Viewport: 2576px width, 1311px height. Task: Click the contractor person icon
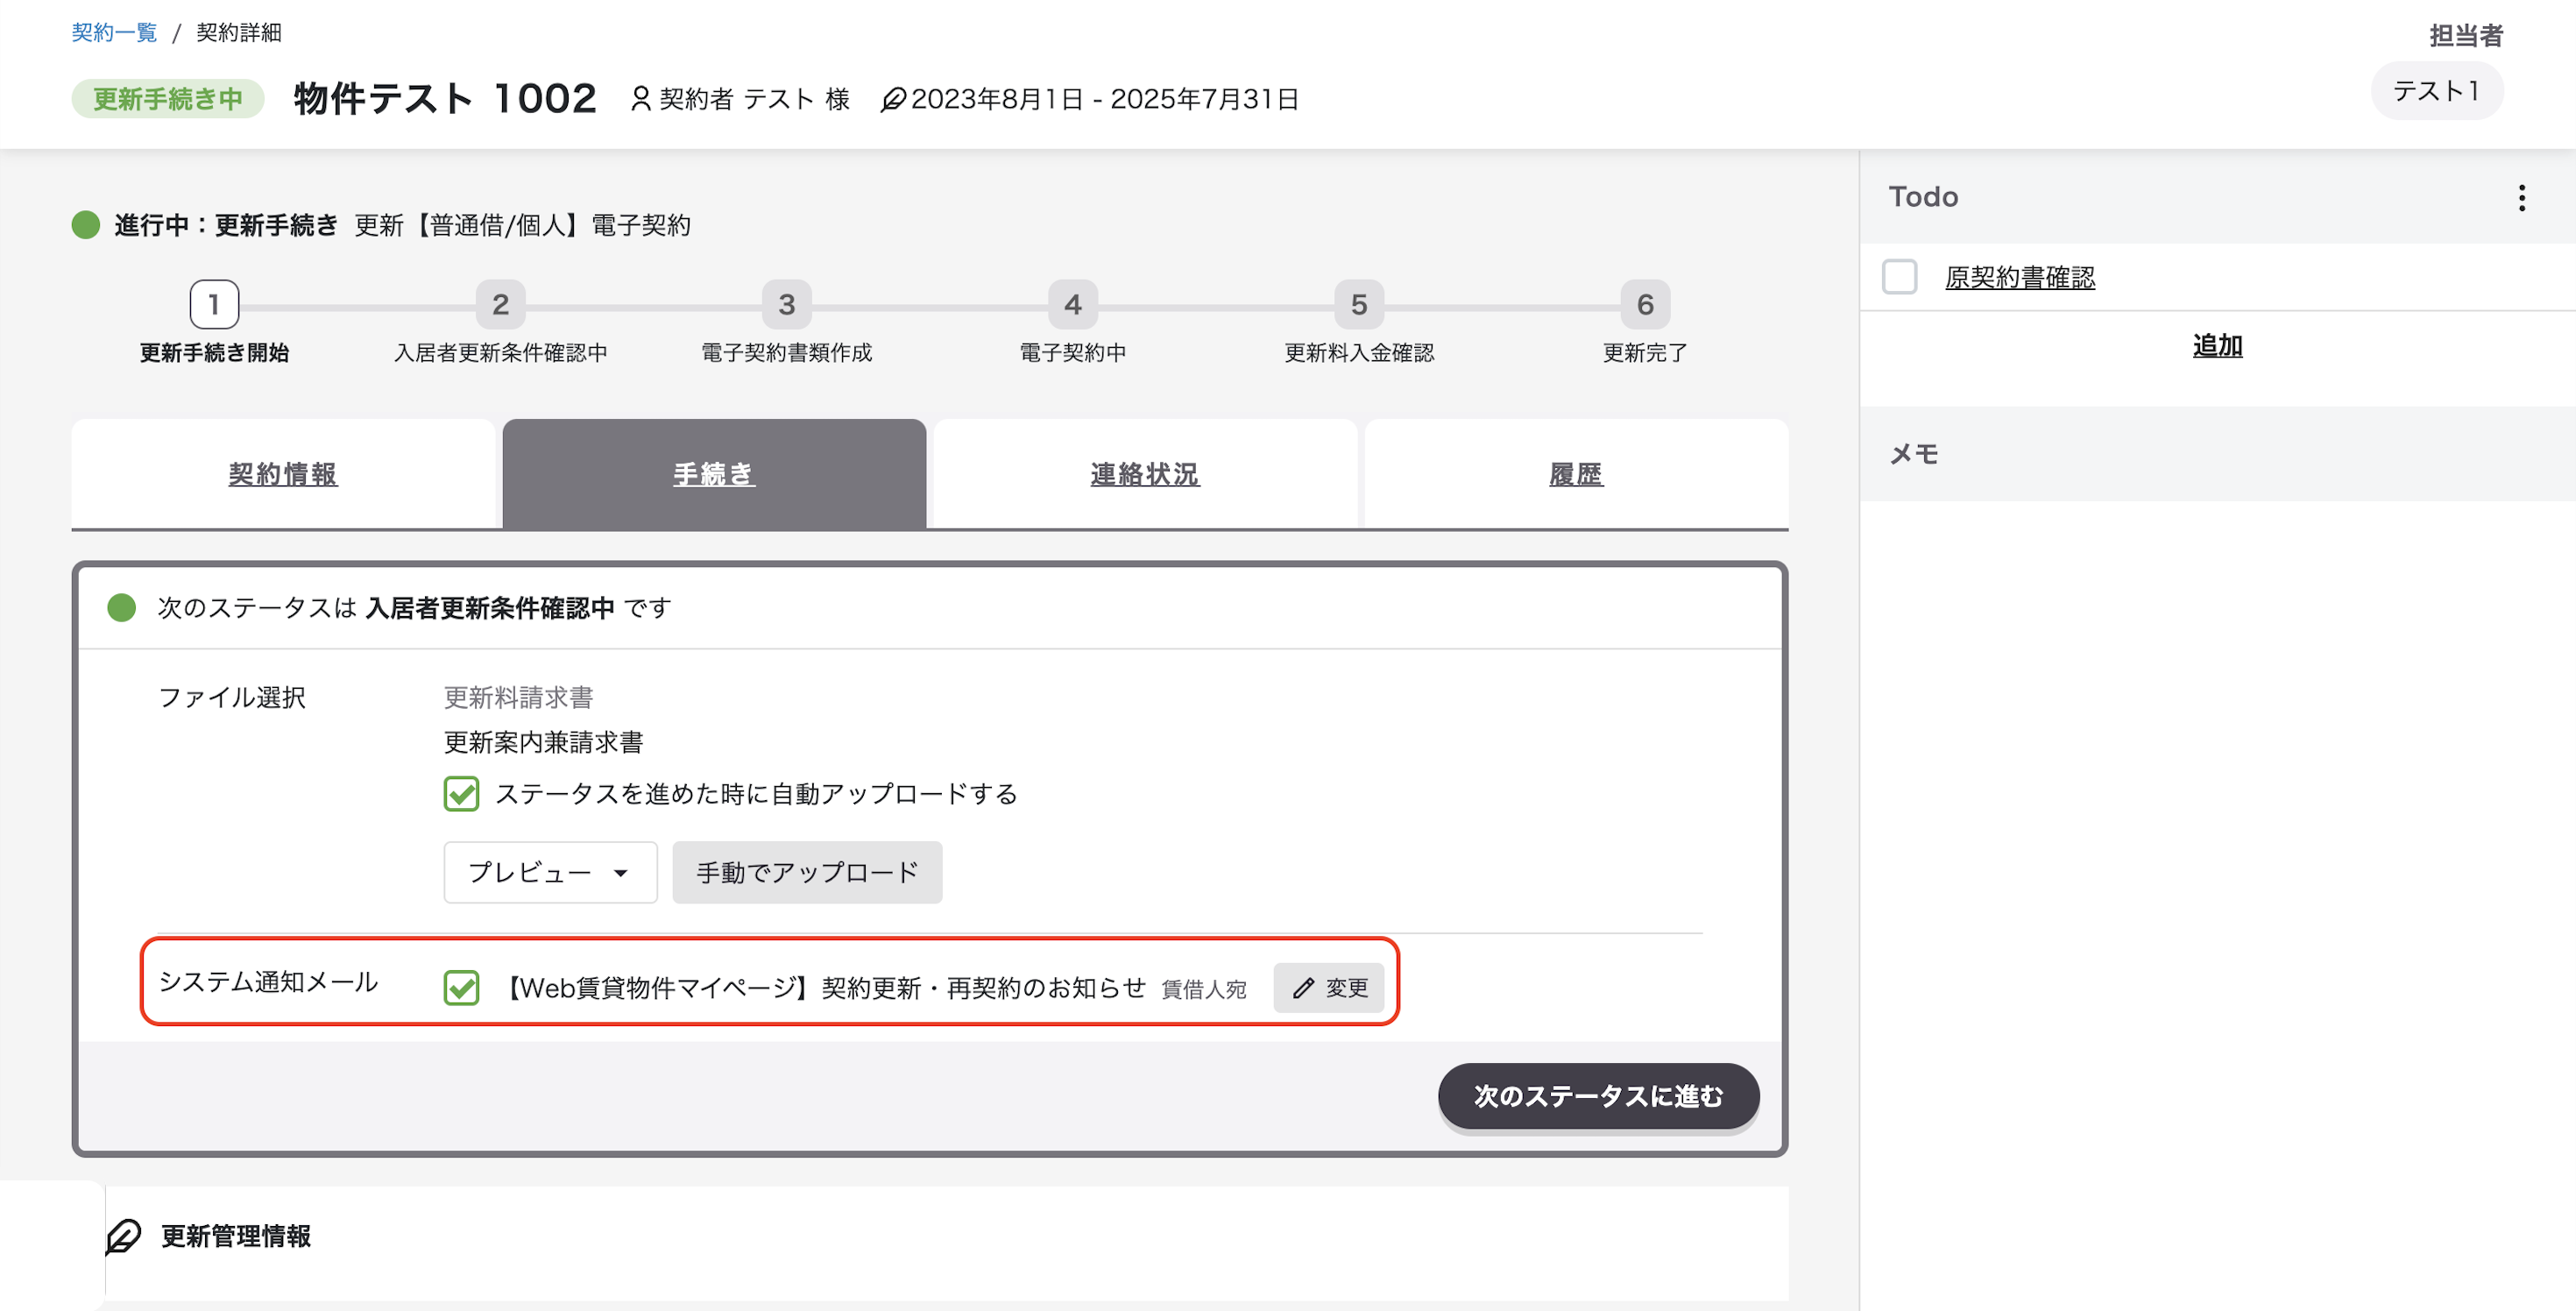tap(641, 99)
